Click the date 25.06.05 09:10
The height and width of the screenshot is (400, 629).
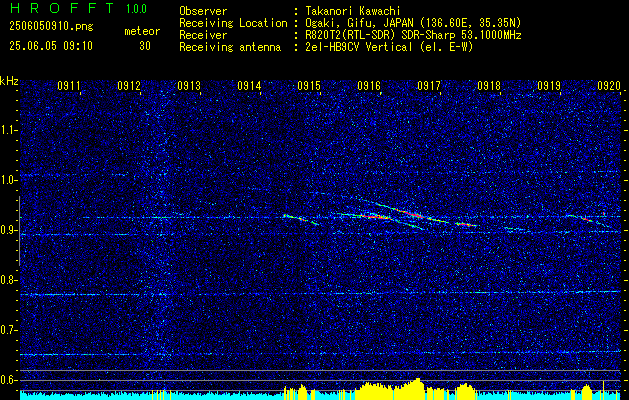51,46
